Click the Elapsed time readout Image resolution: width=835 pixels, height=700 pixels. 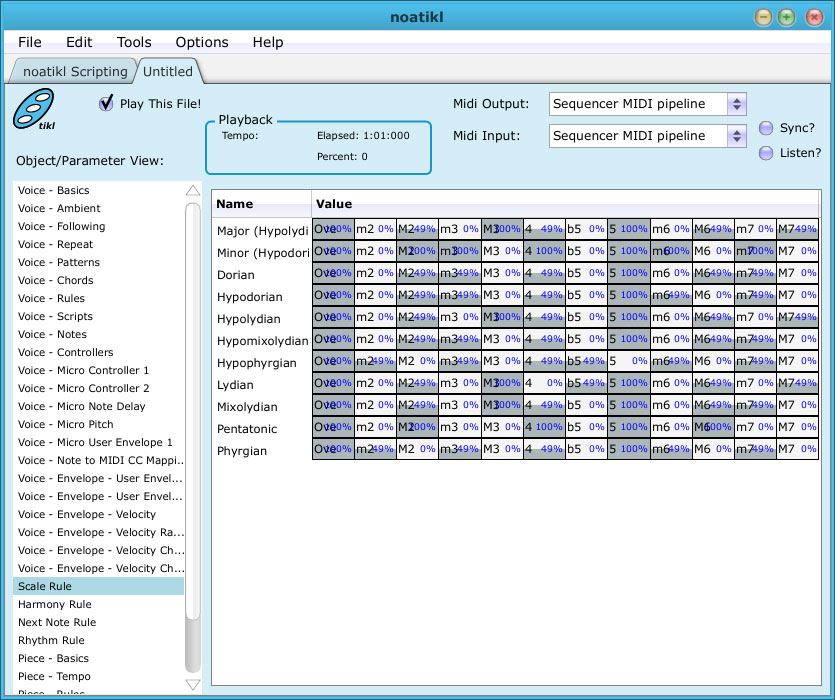point(363,135)
